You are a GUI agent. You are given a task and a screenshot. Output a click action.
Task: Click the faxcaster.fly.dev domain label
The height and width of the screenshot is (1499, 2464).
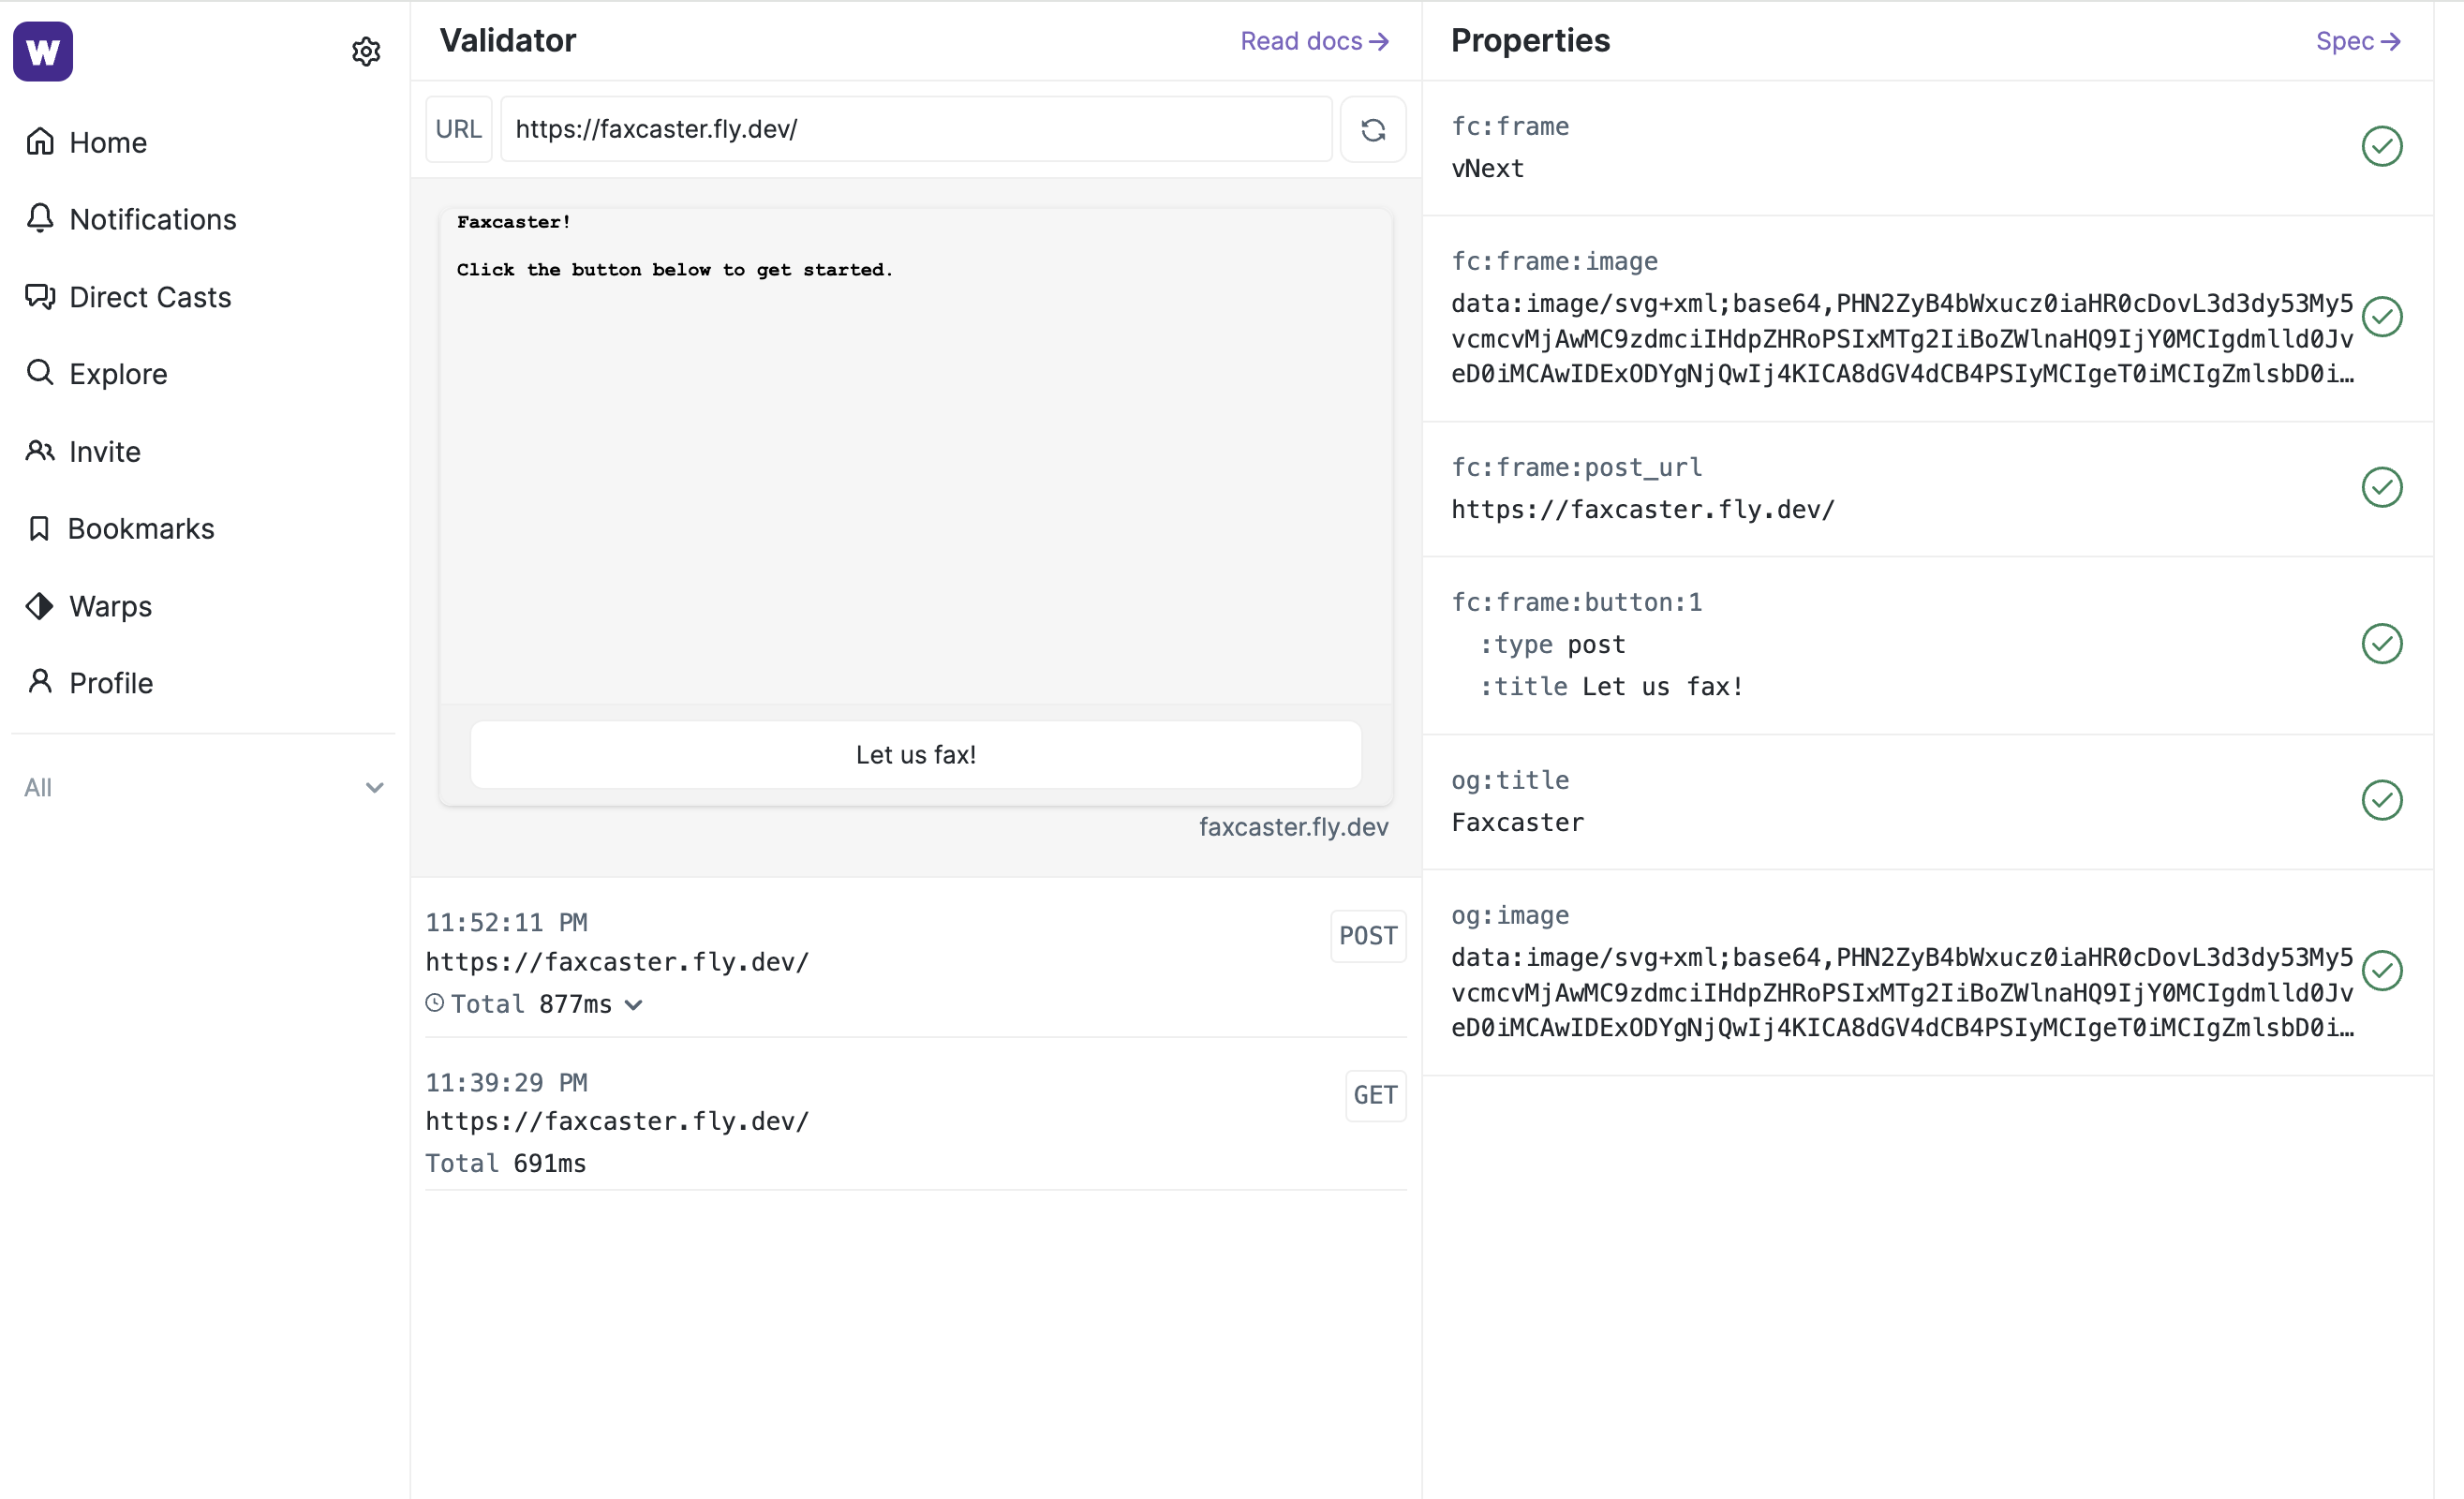[1293, 827]
